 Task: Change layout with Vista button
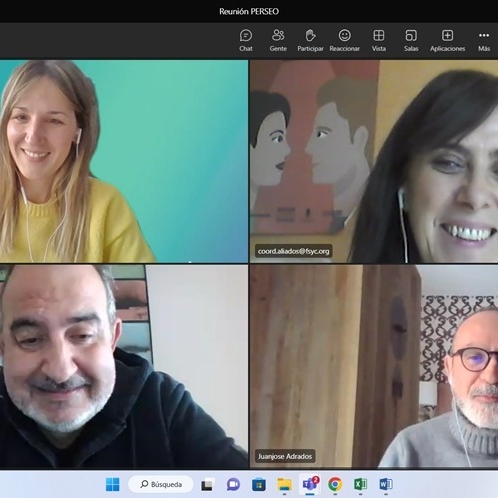[x=379, y=40]
